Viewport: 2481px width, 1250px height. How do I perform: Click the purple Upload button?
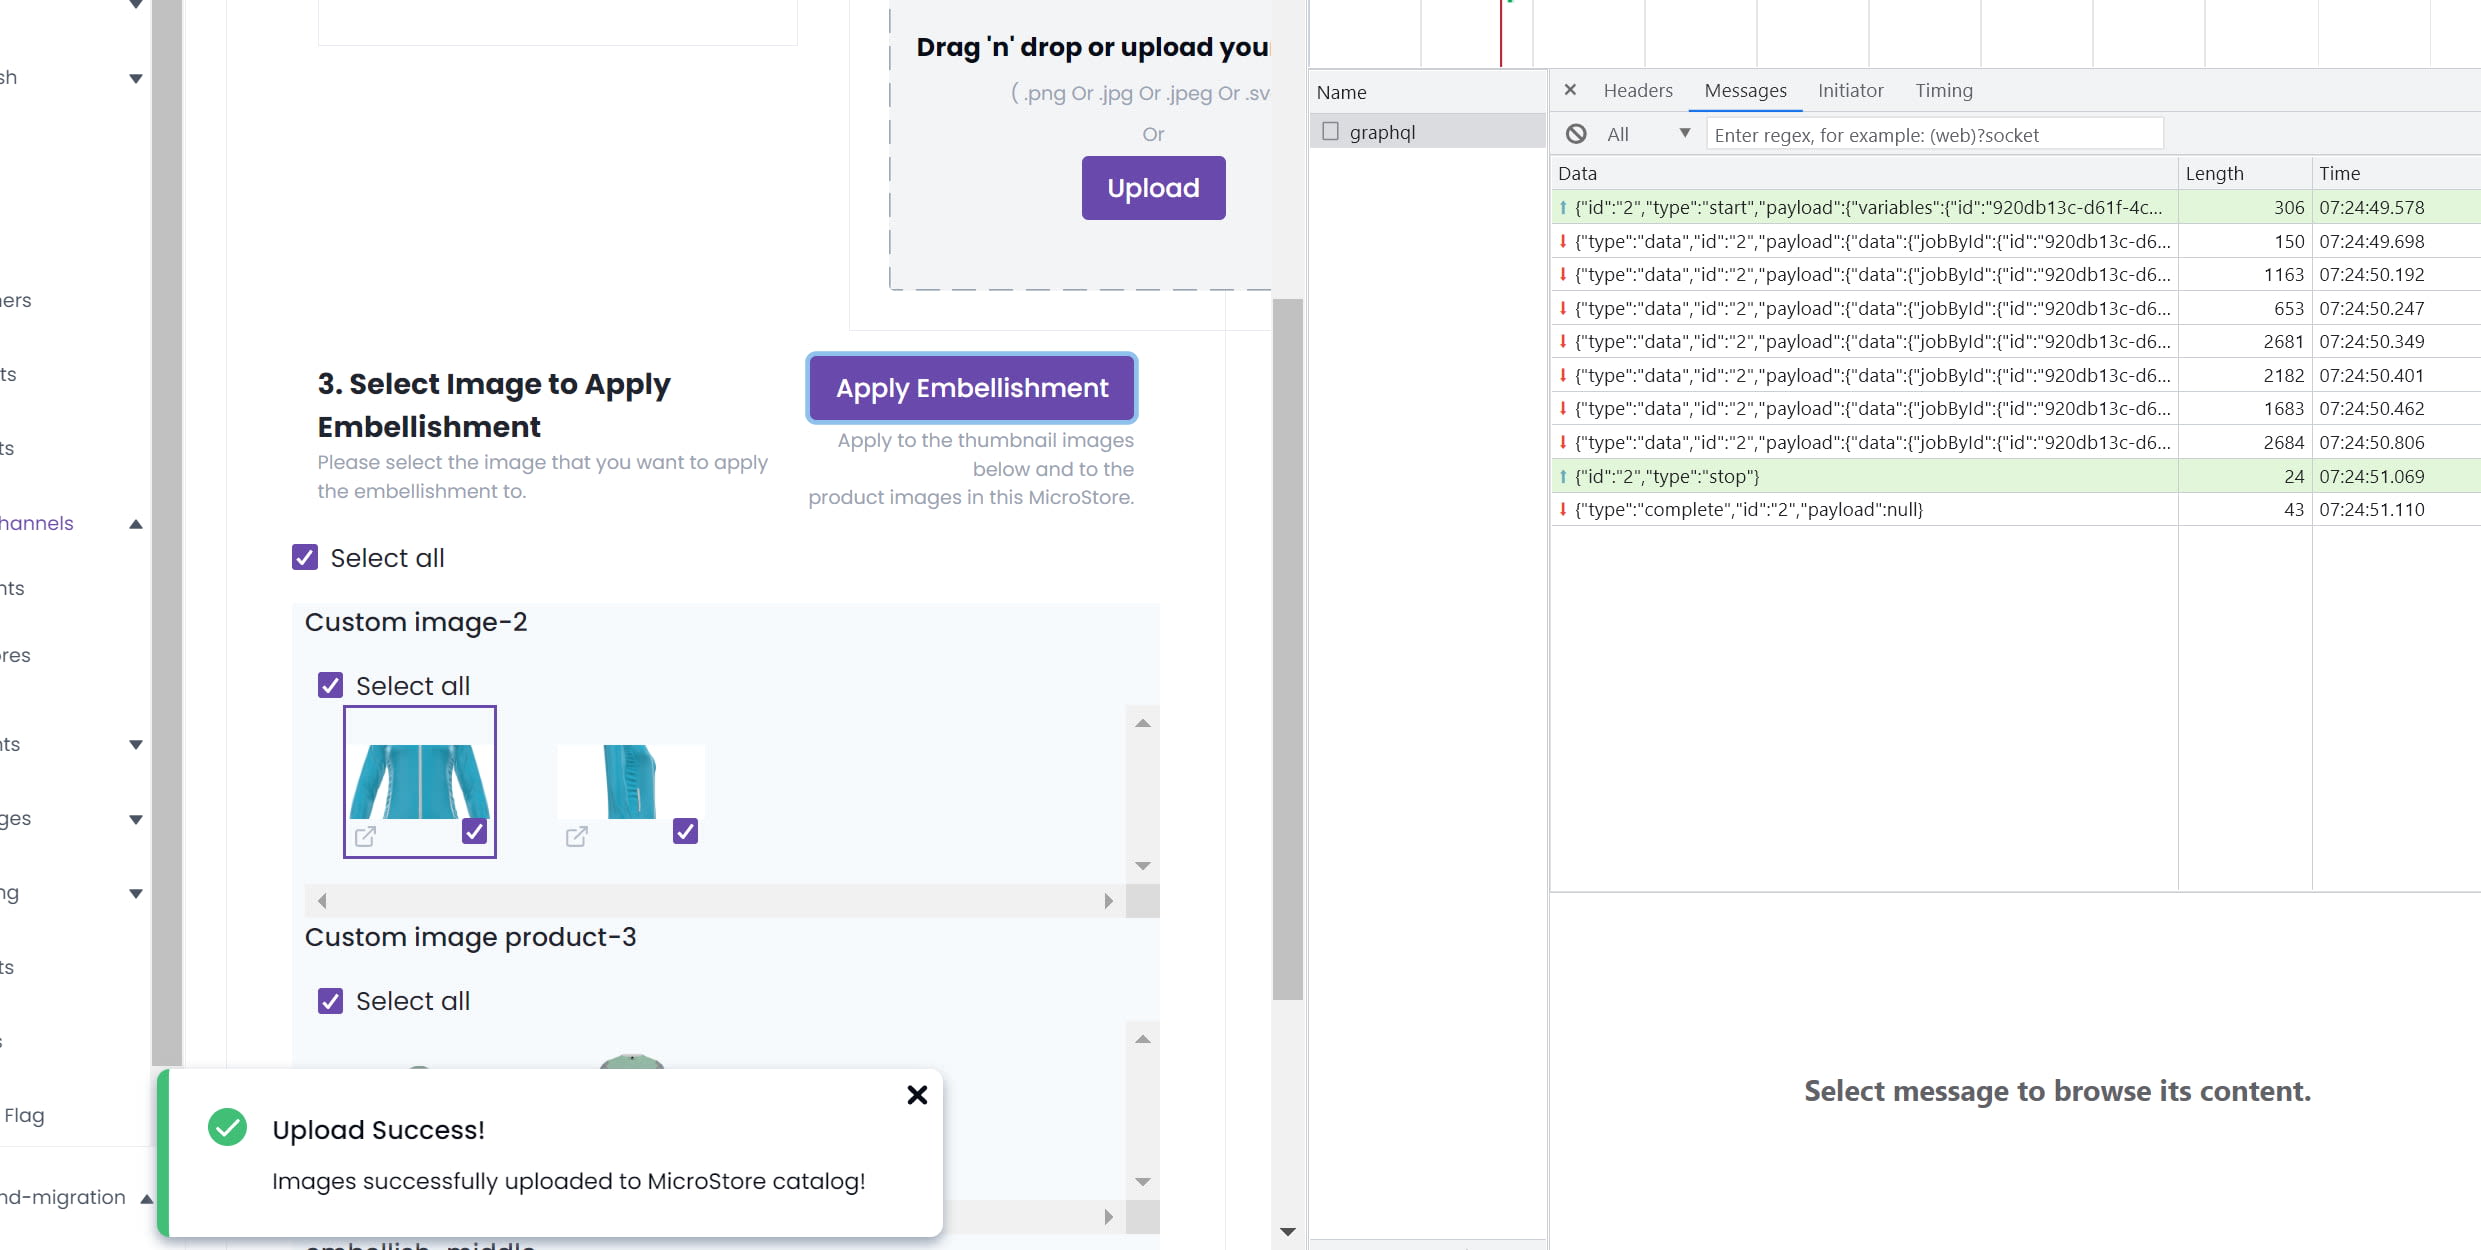pos(1153,188)
